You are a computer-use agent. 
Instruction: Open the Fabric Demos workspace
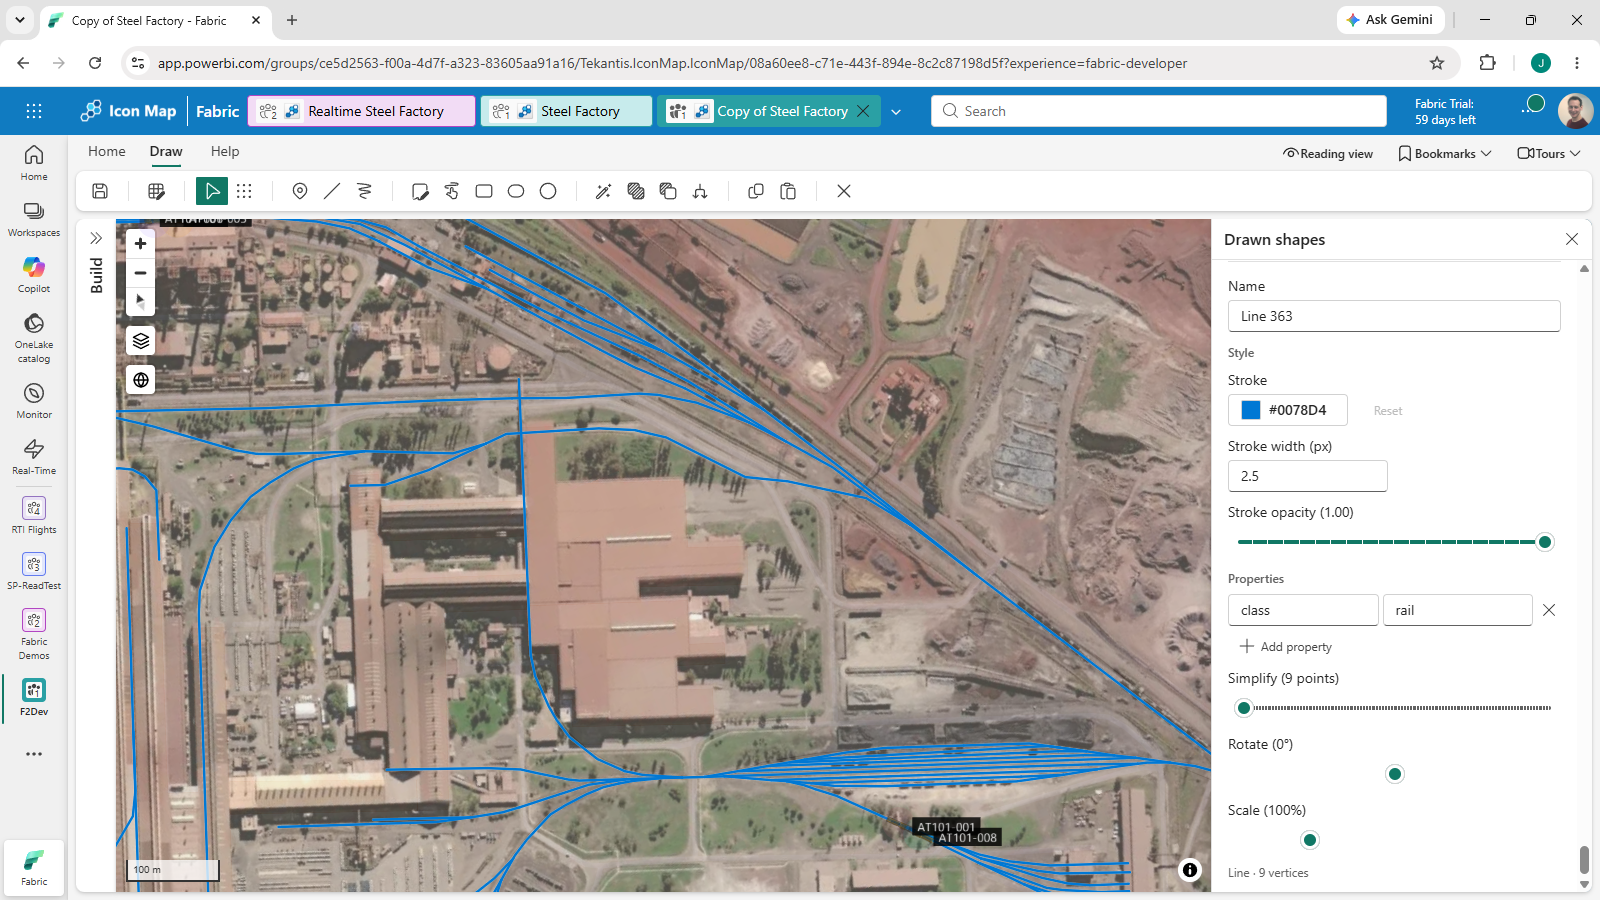[x=34, y=634]
